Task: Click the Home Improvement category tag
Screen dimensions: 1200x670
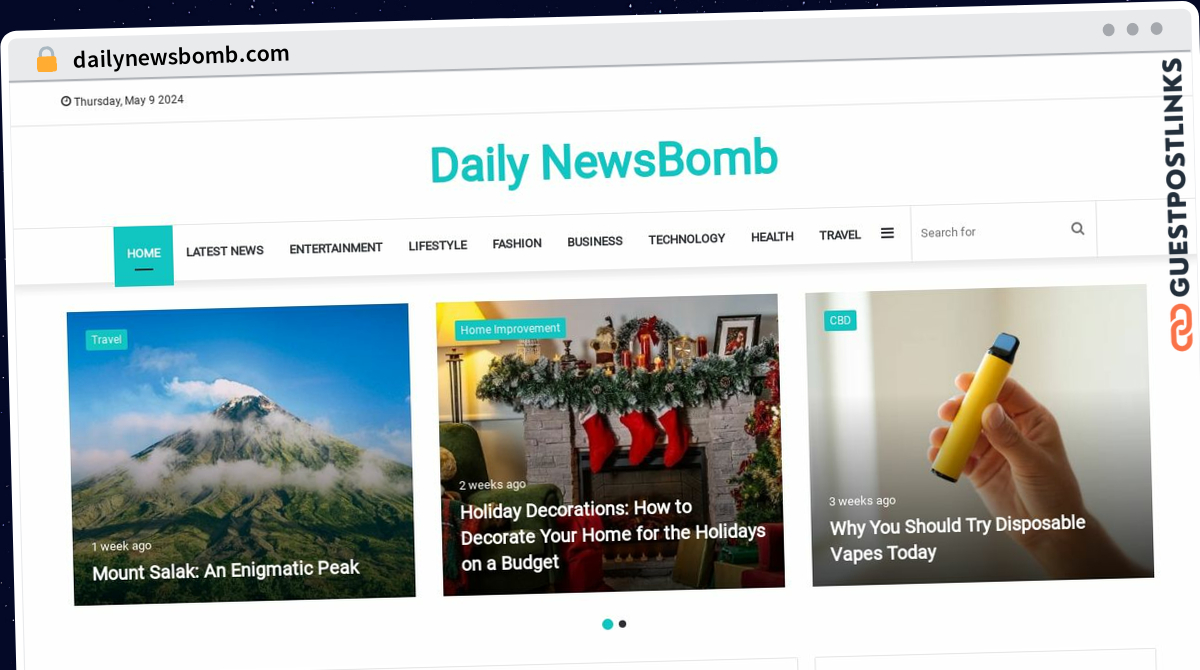Action: tap(510, 329)
